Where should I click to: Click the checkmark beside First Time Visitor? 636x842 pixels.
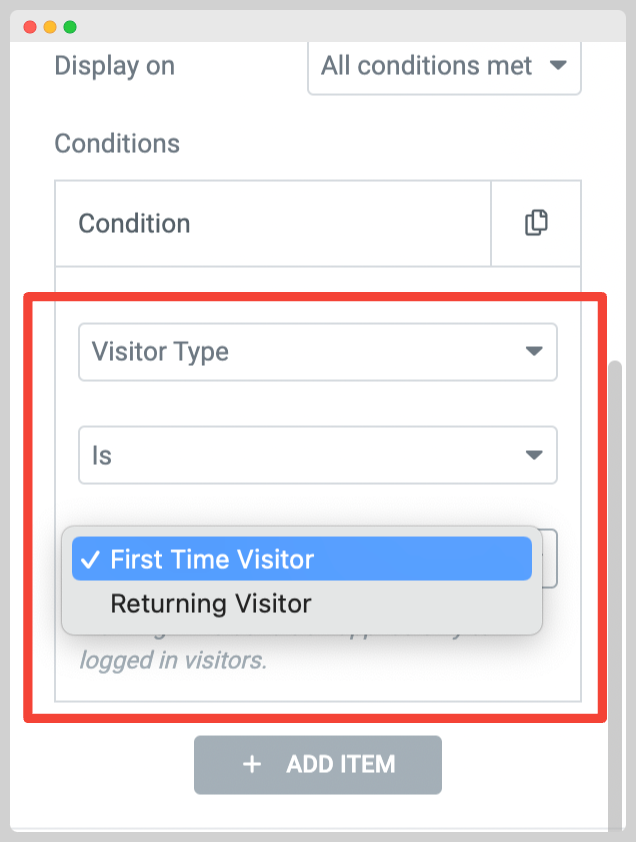tap(90, 560)
